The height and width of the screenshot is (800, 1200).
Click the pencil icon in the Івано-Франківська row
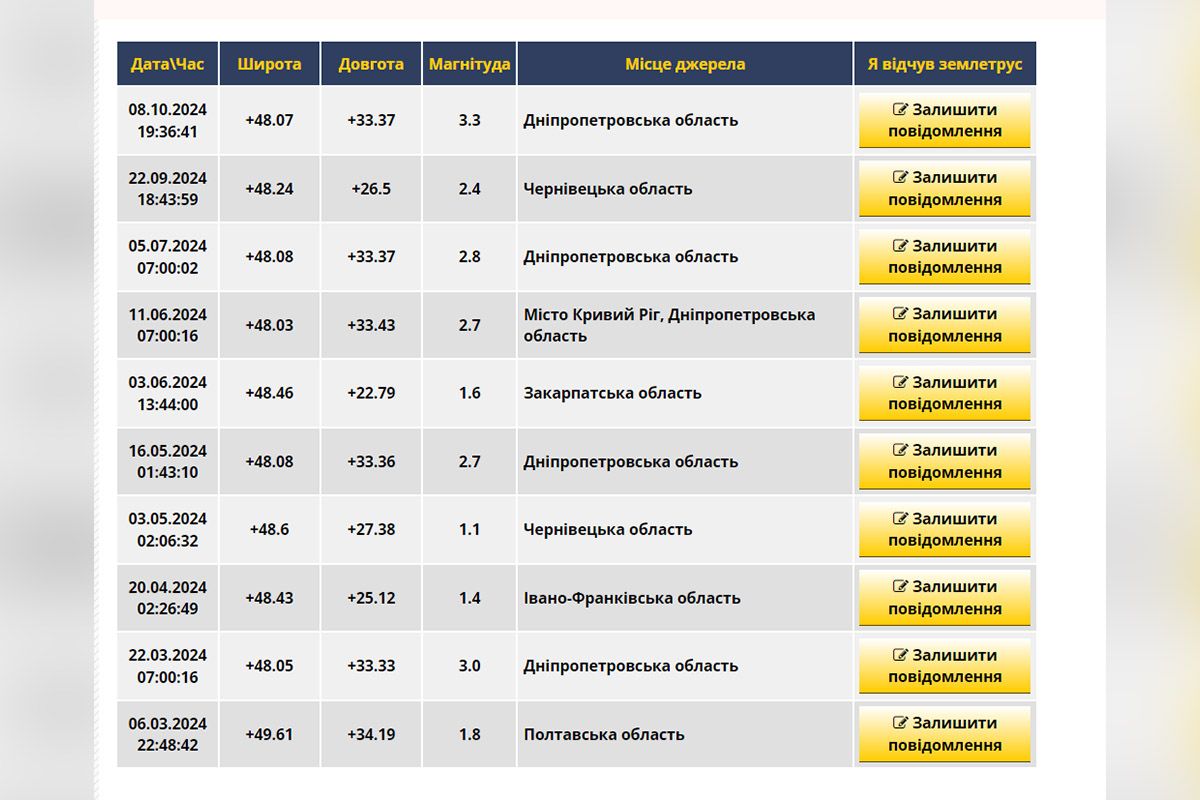pos(900,587)
